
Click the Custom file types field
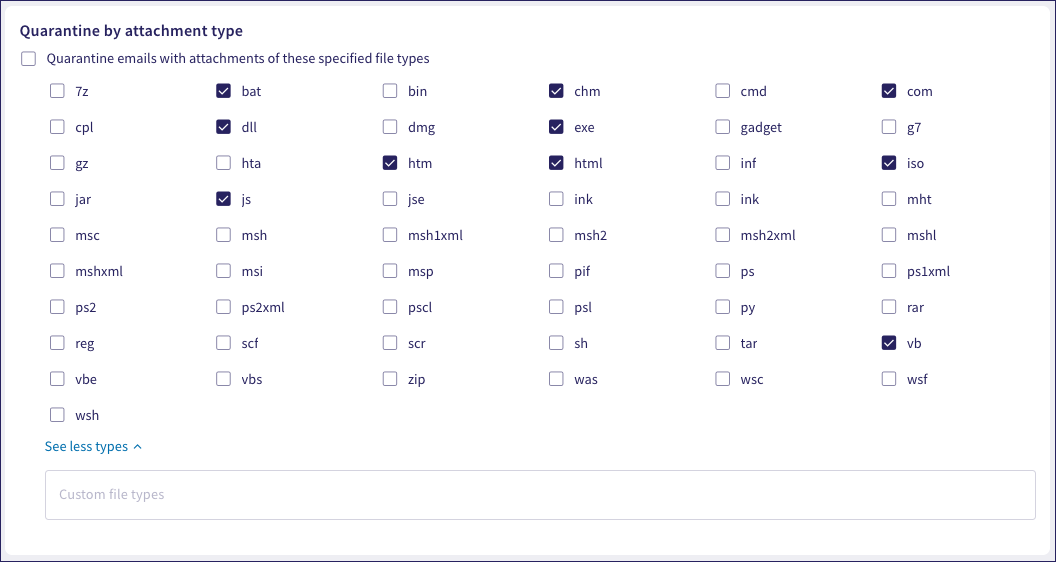tap(540, 495)
